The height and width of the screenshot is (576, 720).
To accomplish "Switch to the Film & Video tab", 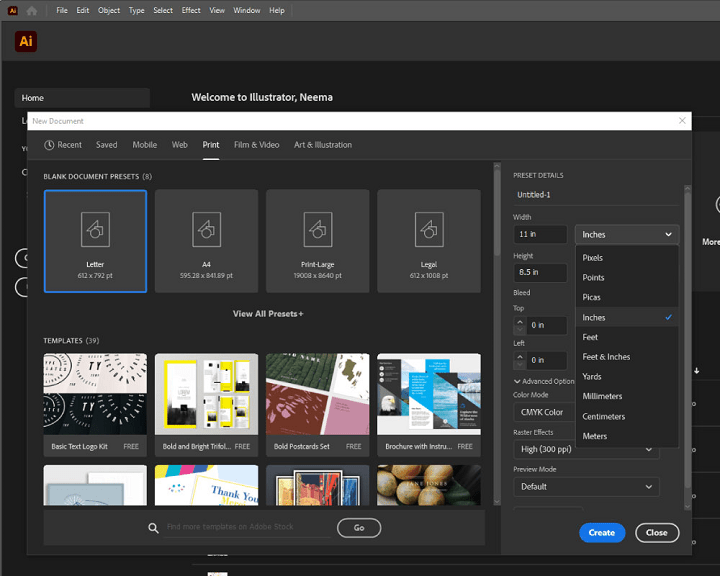I will click(257, 145).
